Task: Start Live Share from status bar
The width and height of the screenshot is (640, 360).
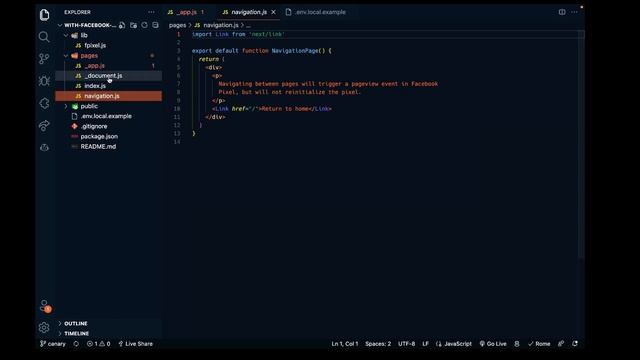Action: [136, 344]
